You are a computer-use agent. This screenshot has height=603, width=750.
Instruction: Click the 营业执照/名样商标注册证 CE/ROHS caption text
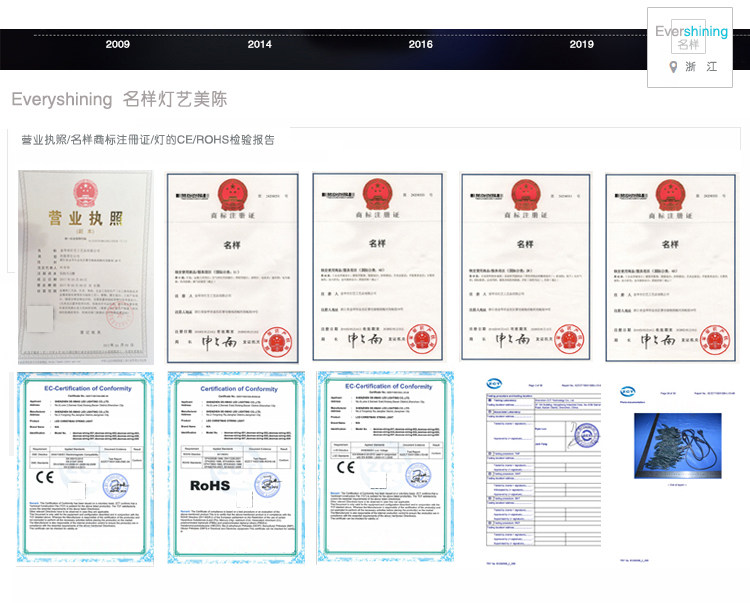coord(148,140)
